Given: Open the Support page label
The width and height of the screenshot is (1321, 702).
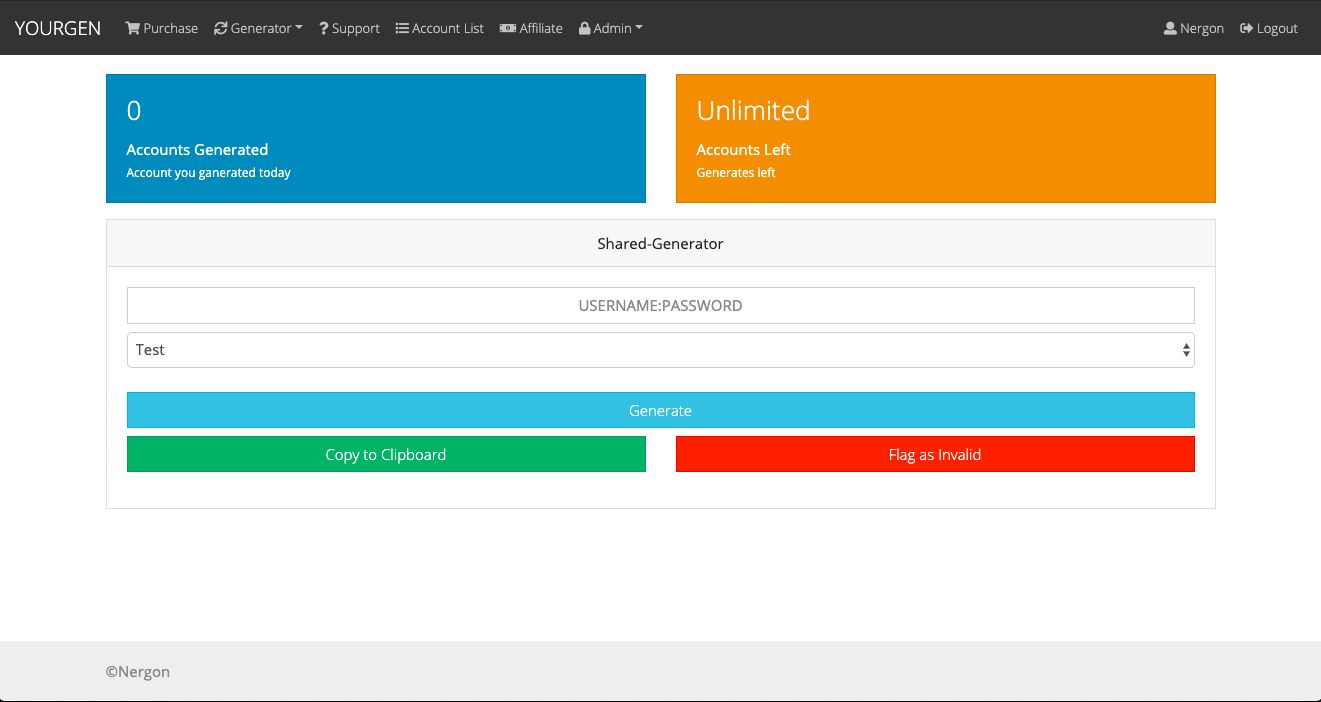Looking at the screenshot, I should 356,28.
